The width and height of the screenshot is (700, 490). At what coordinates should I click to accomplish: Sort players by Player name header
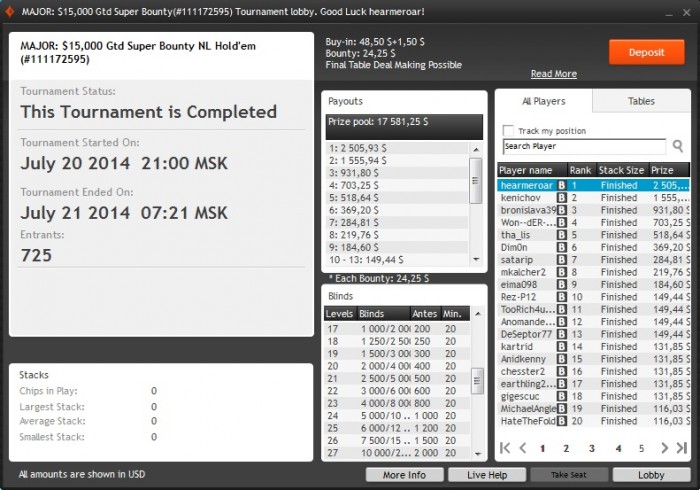point(532,170)
